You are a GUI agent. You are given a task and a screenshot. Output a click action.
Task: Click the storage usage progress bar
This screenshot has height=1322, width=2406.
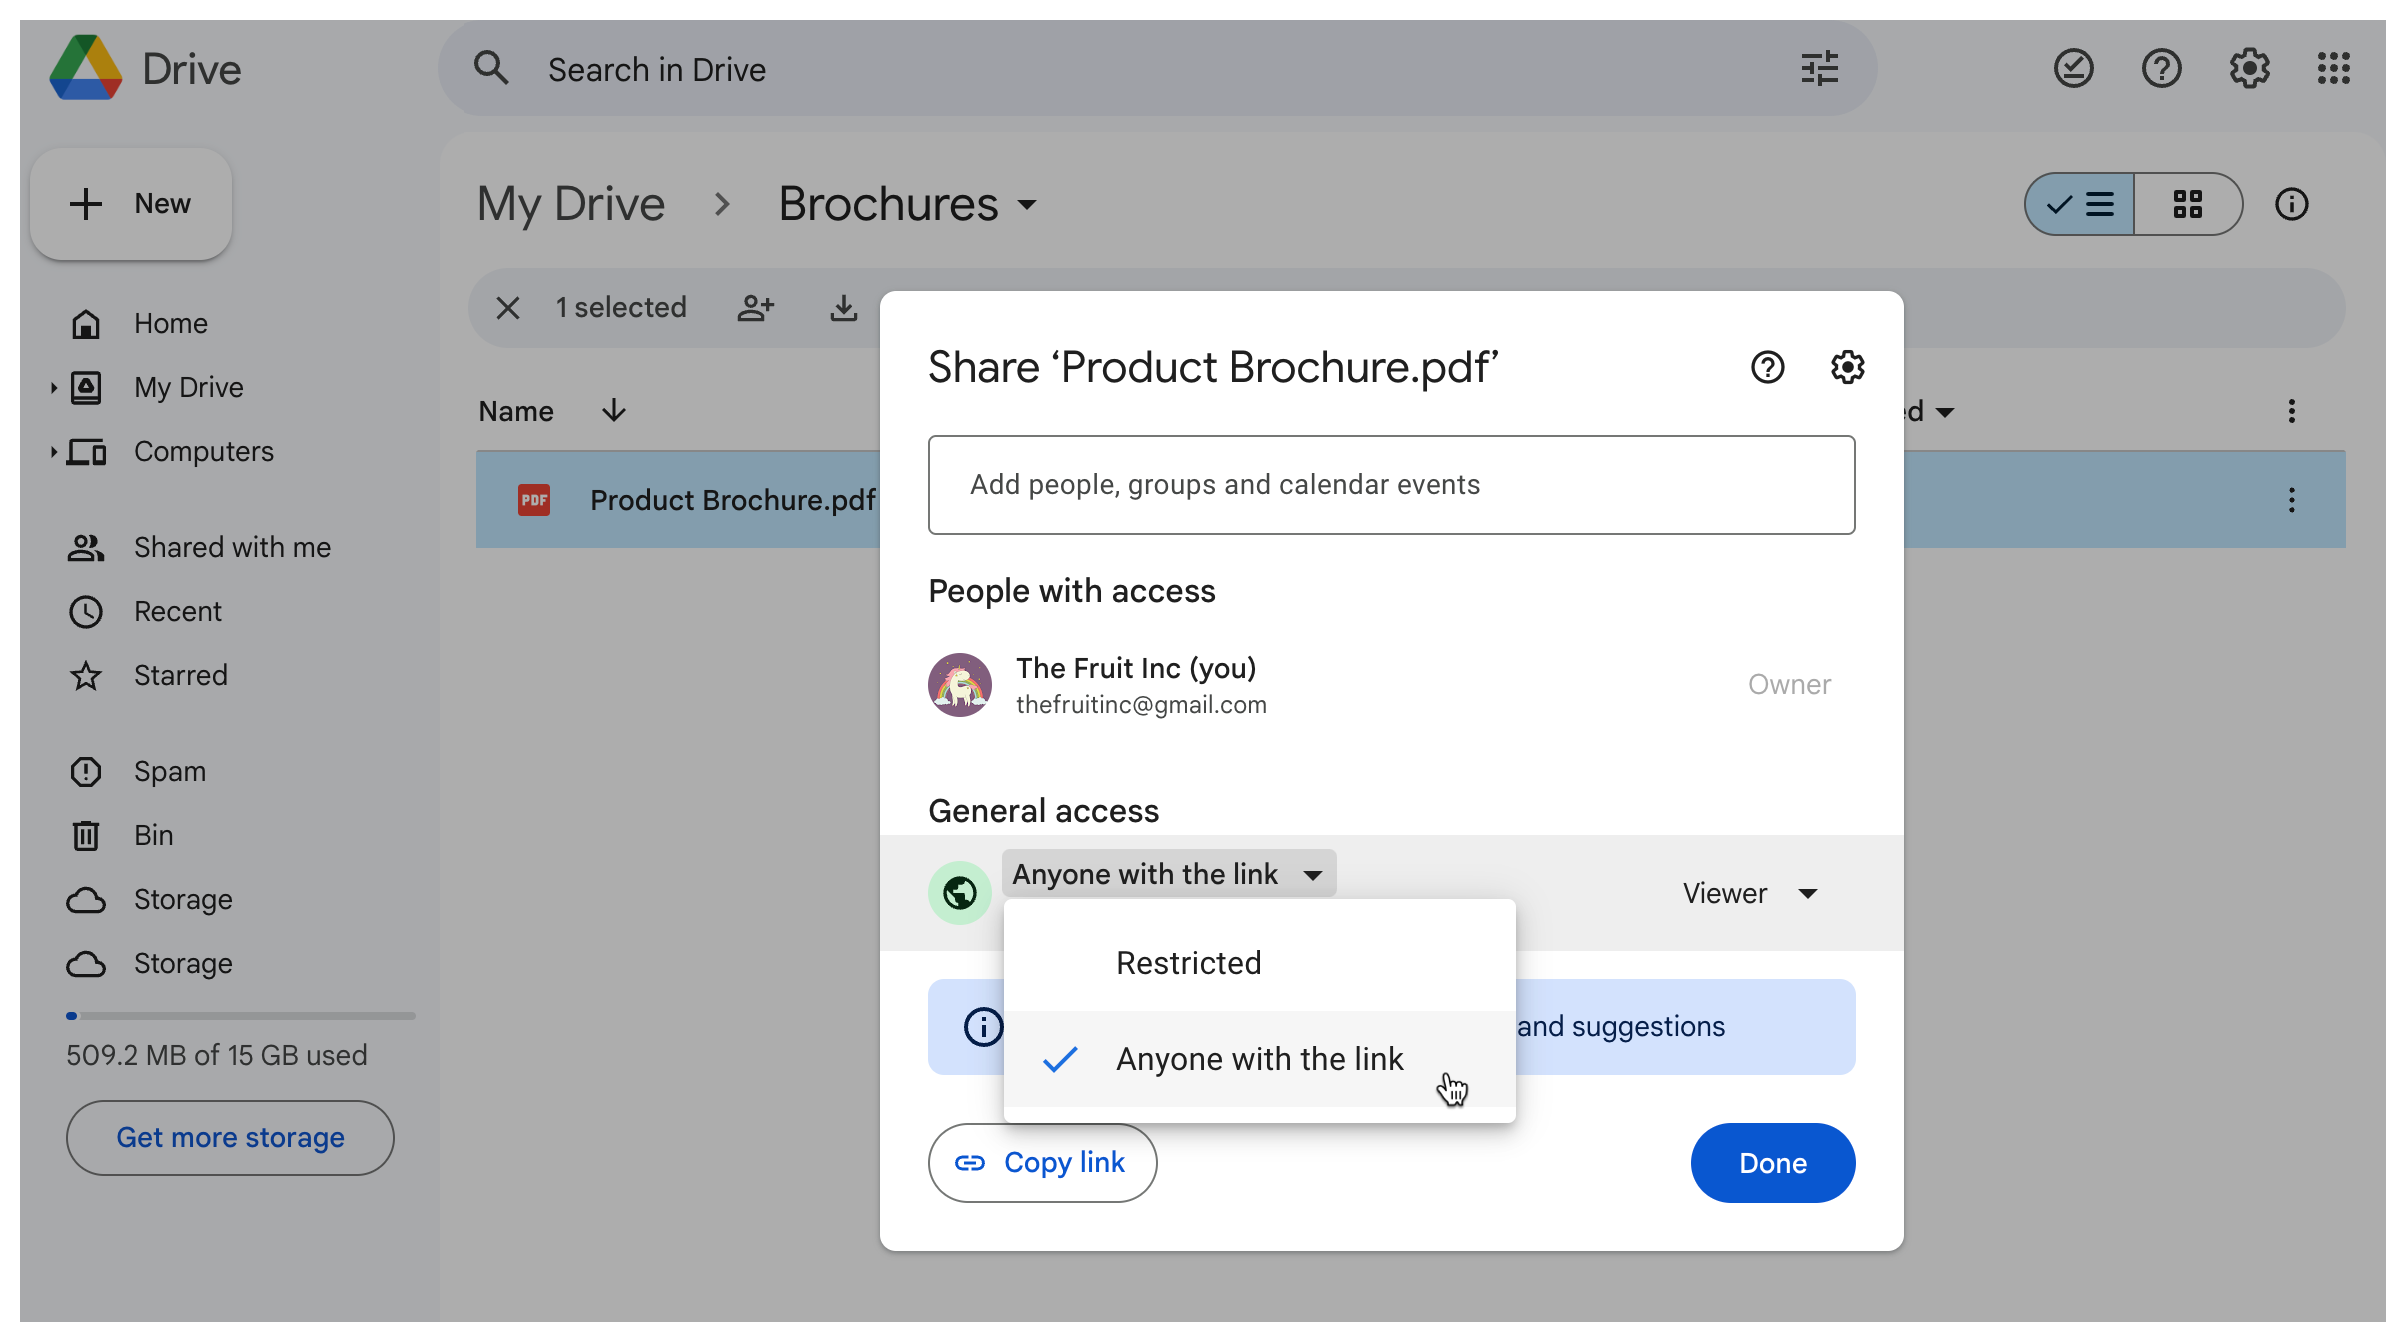click(x=239, y=1013)
